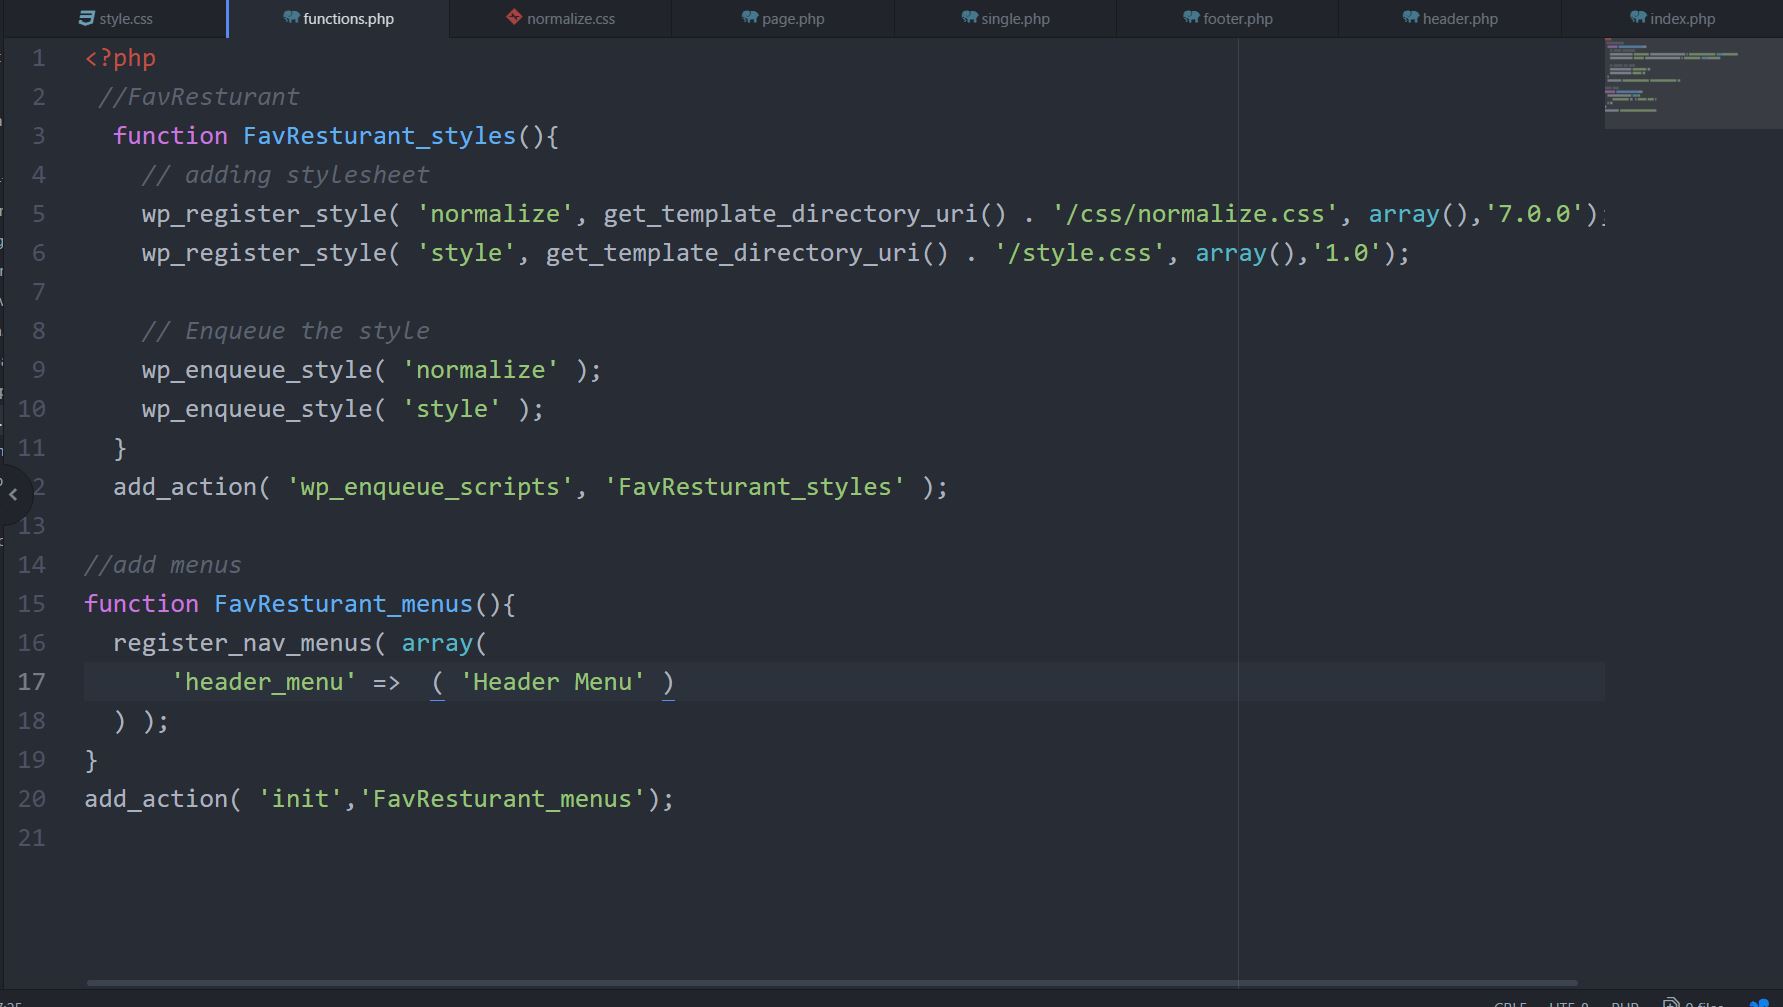Click line number 5 in the gutter
Viewport: 1783px width, 1007px height.
(x=38, y=214)
